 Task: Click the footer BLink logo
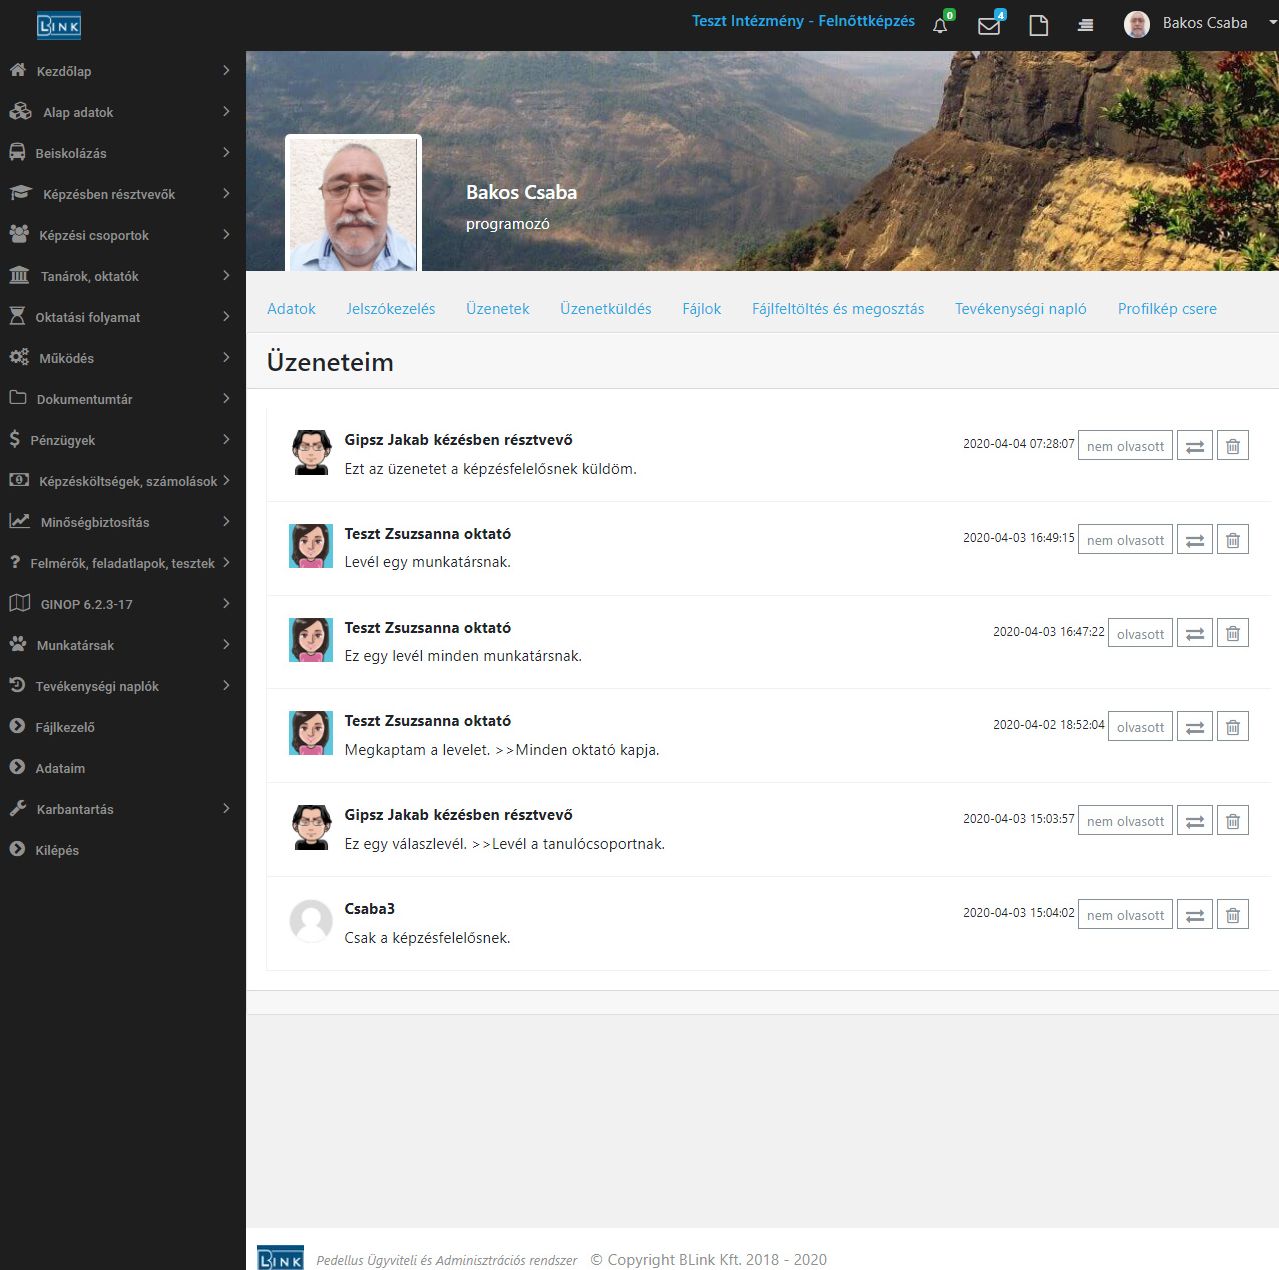[280, 1259]
